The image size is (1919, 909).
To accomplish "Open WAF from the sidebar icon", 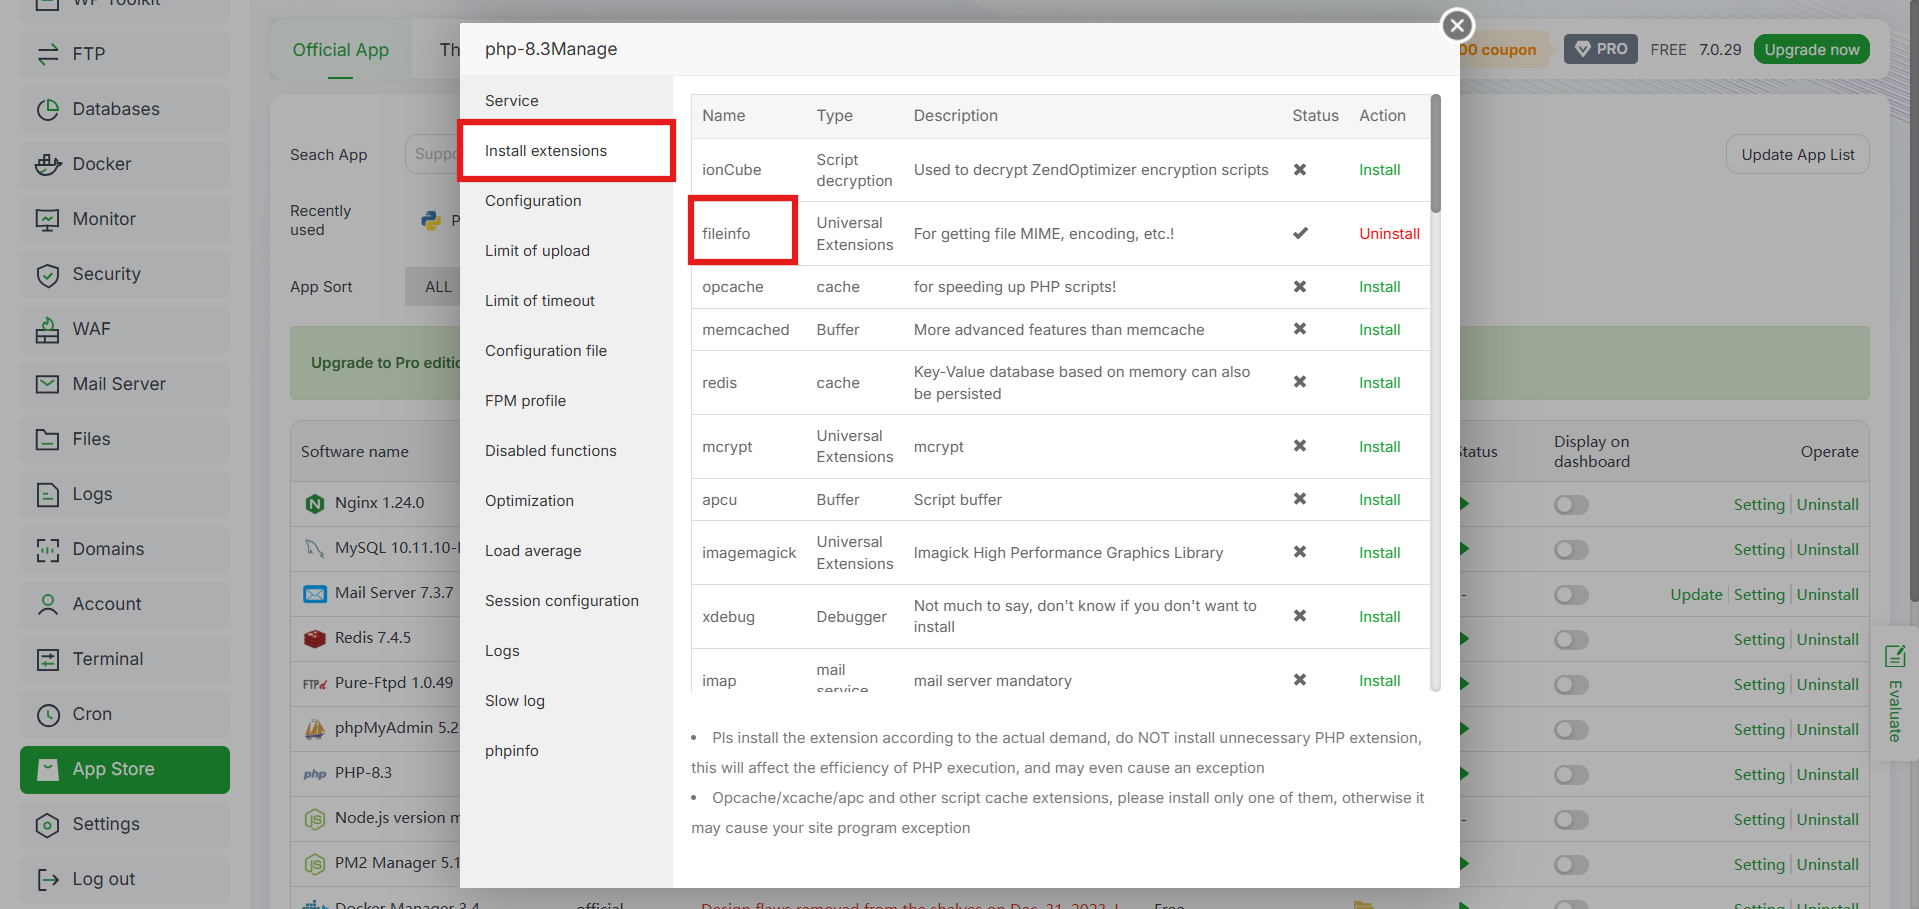I will 48,329.
